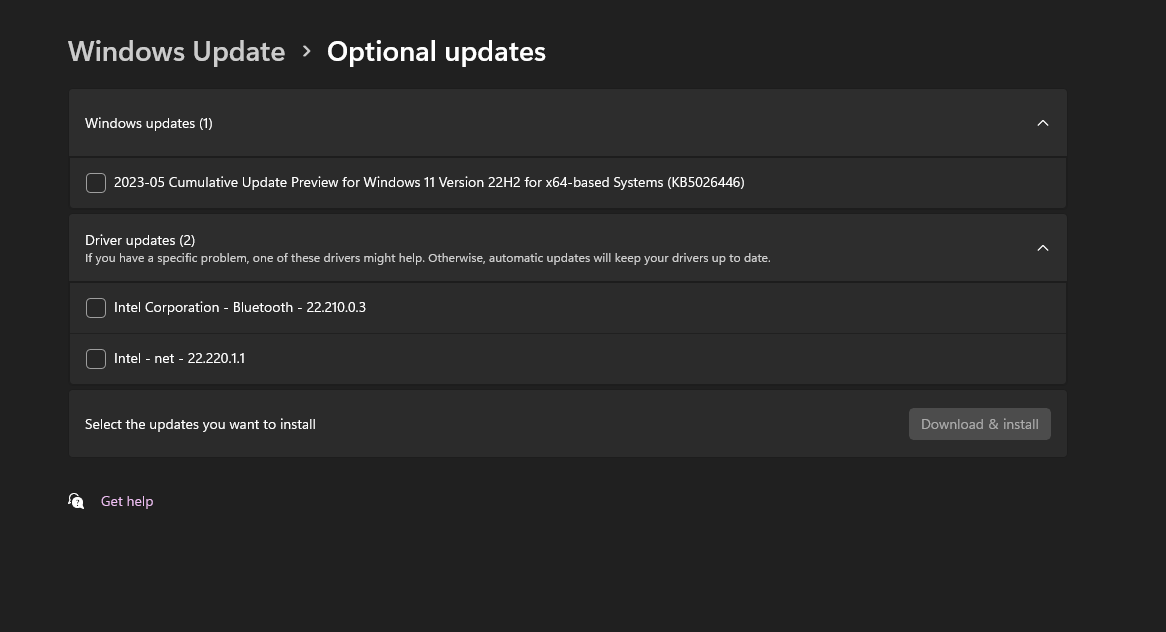The width and height of the screenshot is (1166, 632).
Task: Click the Get help chat icon
Action: click(76, 501)
